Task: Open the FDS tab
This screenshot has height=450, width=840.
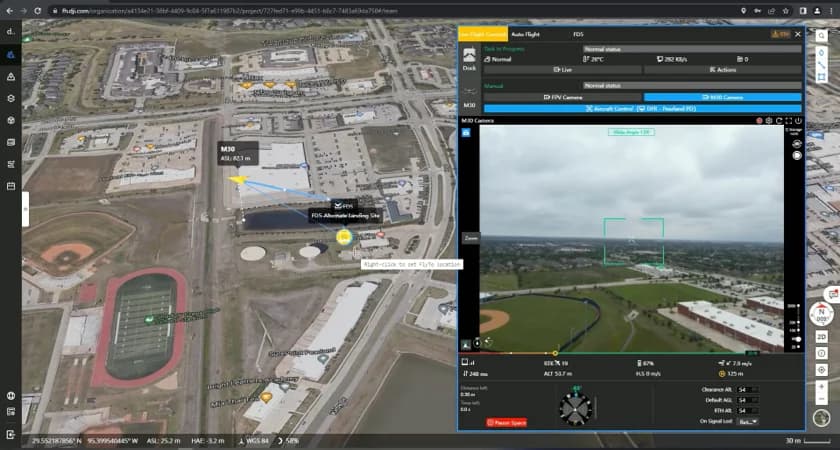Action: coord(578,34)
